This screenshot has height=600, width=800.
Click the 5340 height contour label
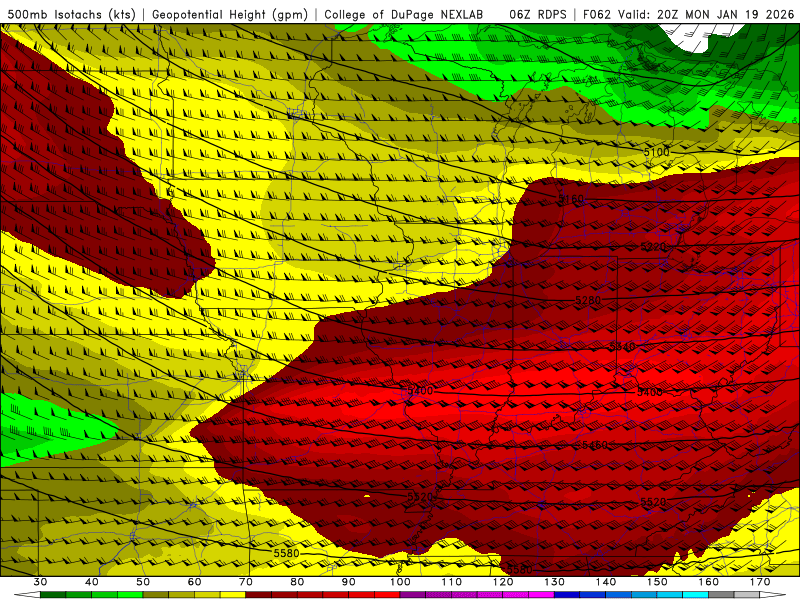[x=622, y=347]
